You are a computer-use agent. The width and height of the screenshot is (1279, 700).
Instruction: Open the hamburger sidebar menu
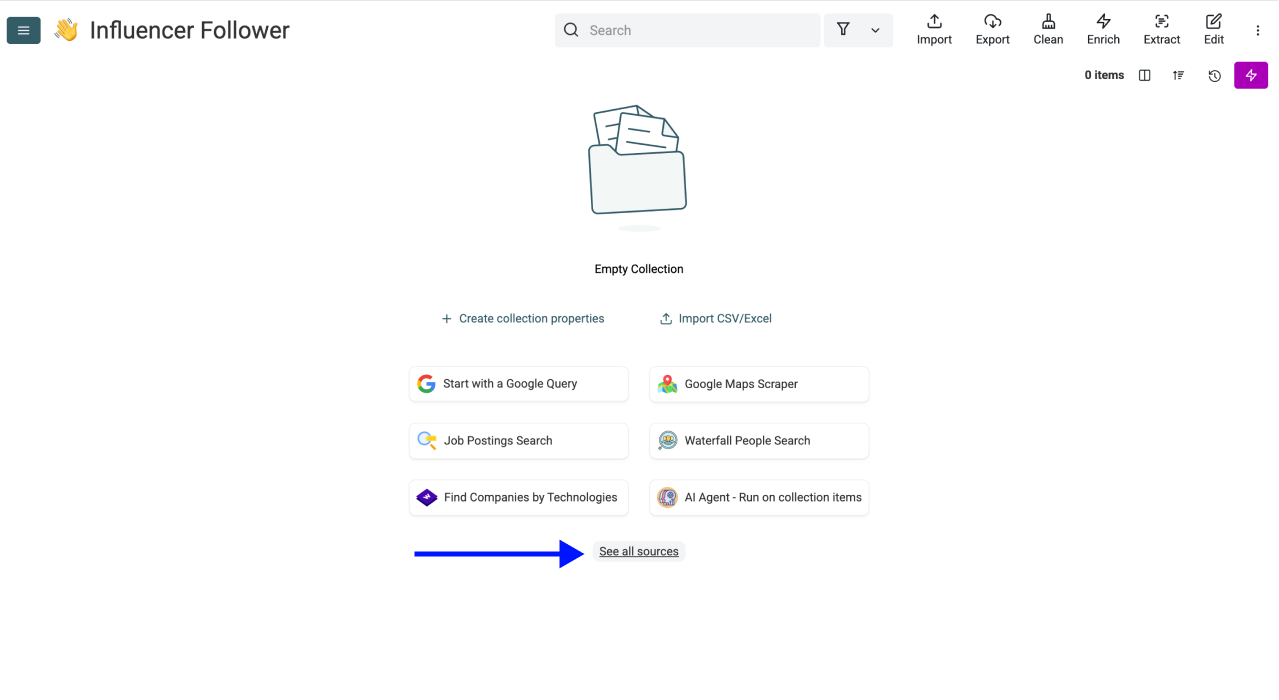(x=23, y=30)
